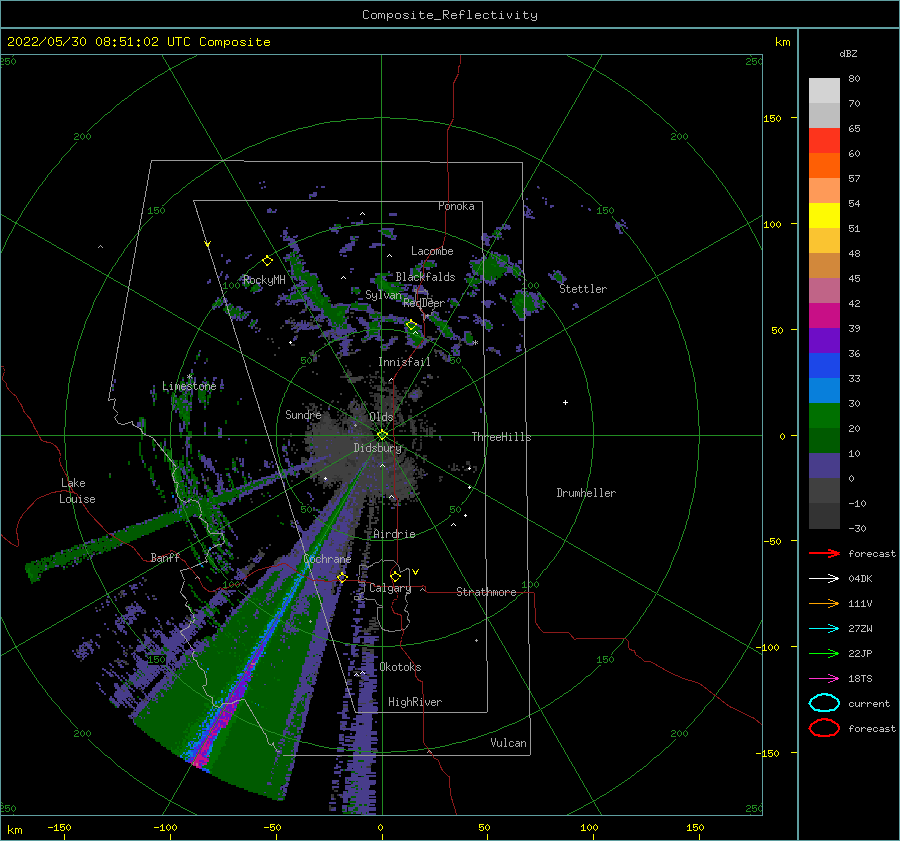900x841 pixels.
Task: Click the yellow diamond marker above Calgary
Action: [x=395, y=576]
